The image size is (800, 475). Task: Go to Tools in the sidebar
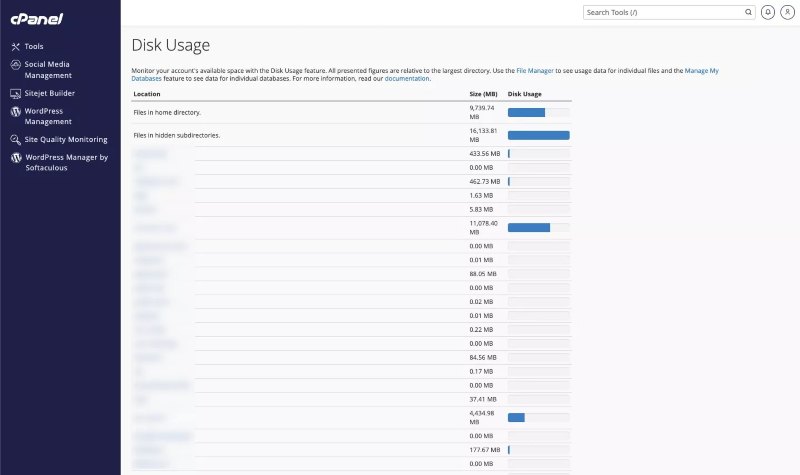pos(34,46)
